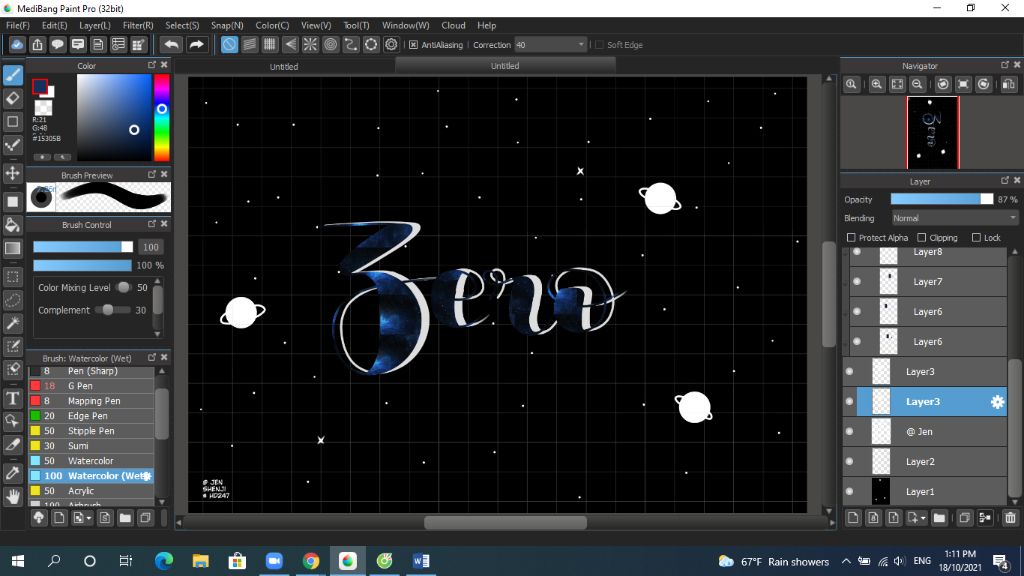Screen dimensions: 1024x576
Task: Select the Lasso selection tool
Action: pyautogui.click(x=13, y=300)
